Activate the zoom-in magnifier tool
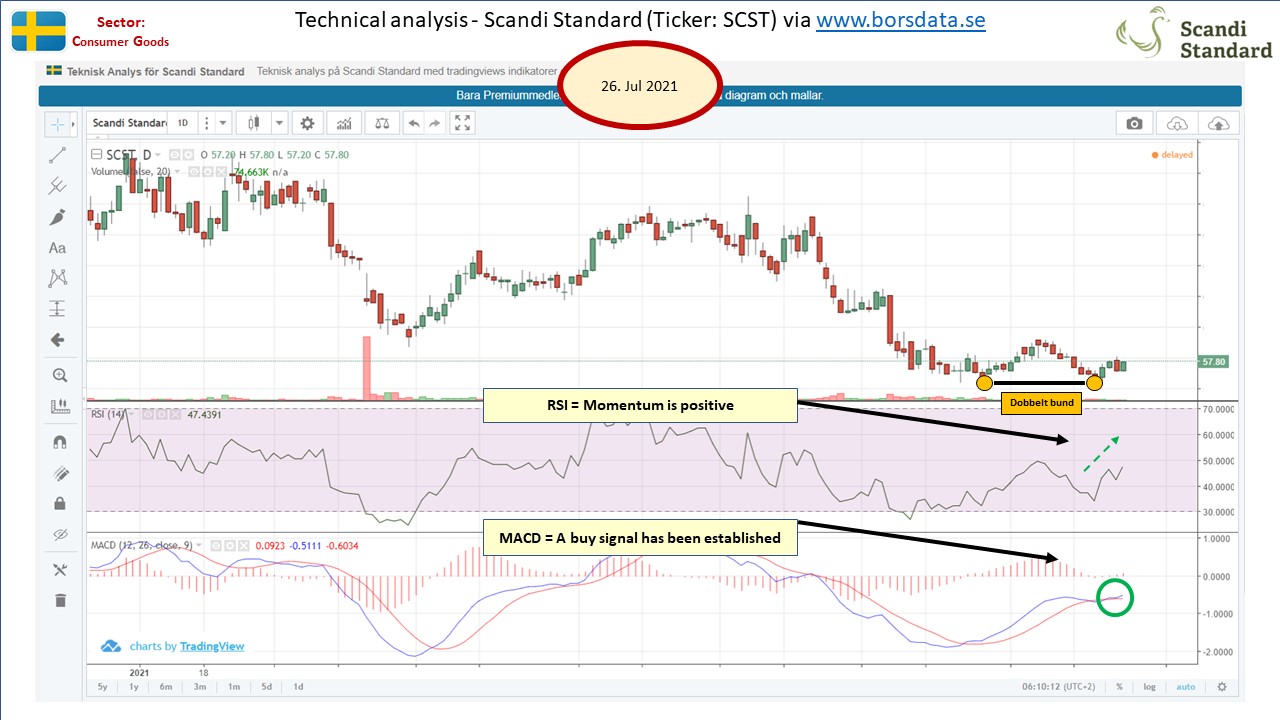 pyautogui.click(x=58, y=375)
